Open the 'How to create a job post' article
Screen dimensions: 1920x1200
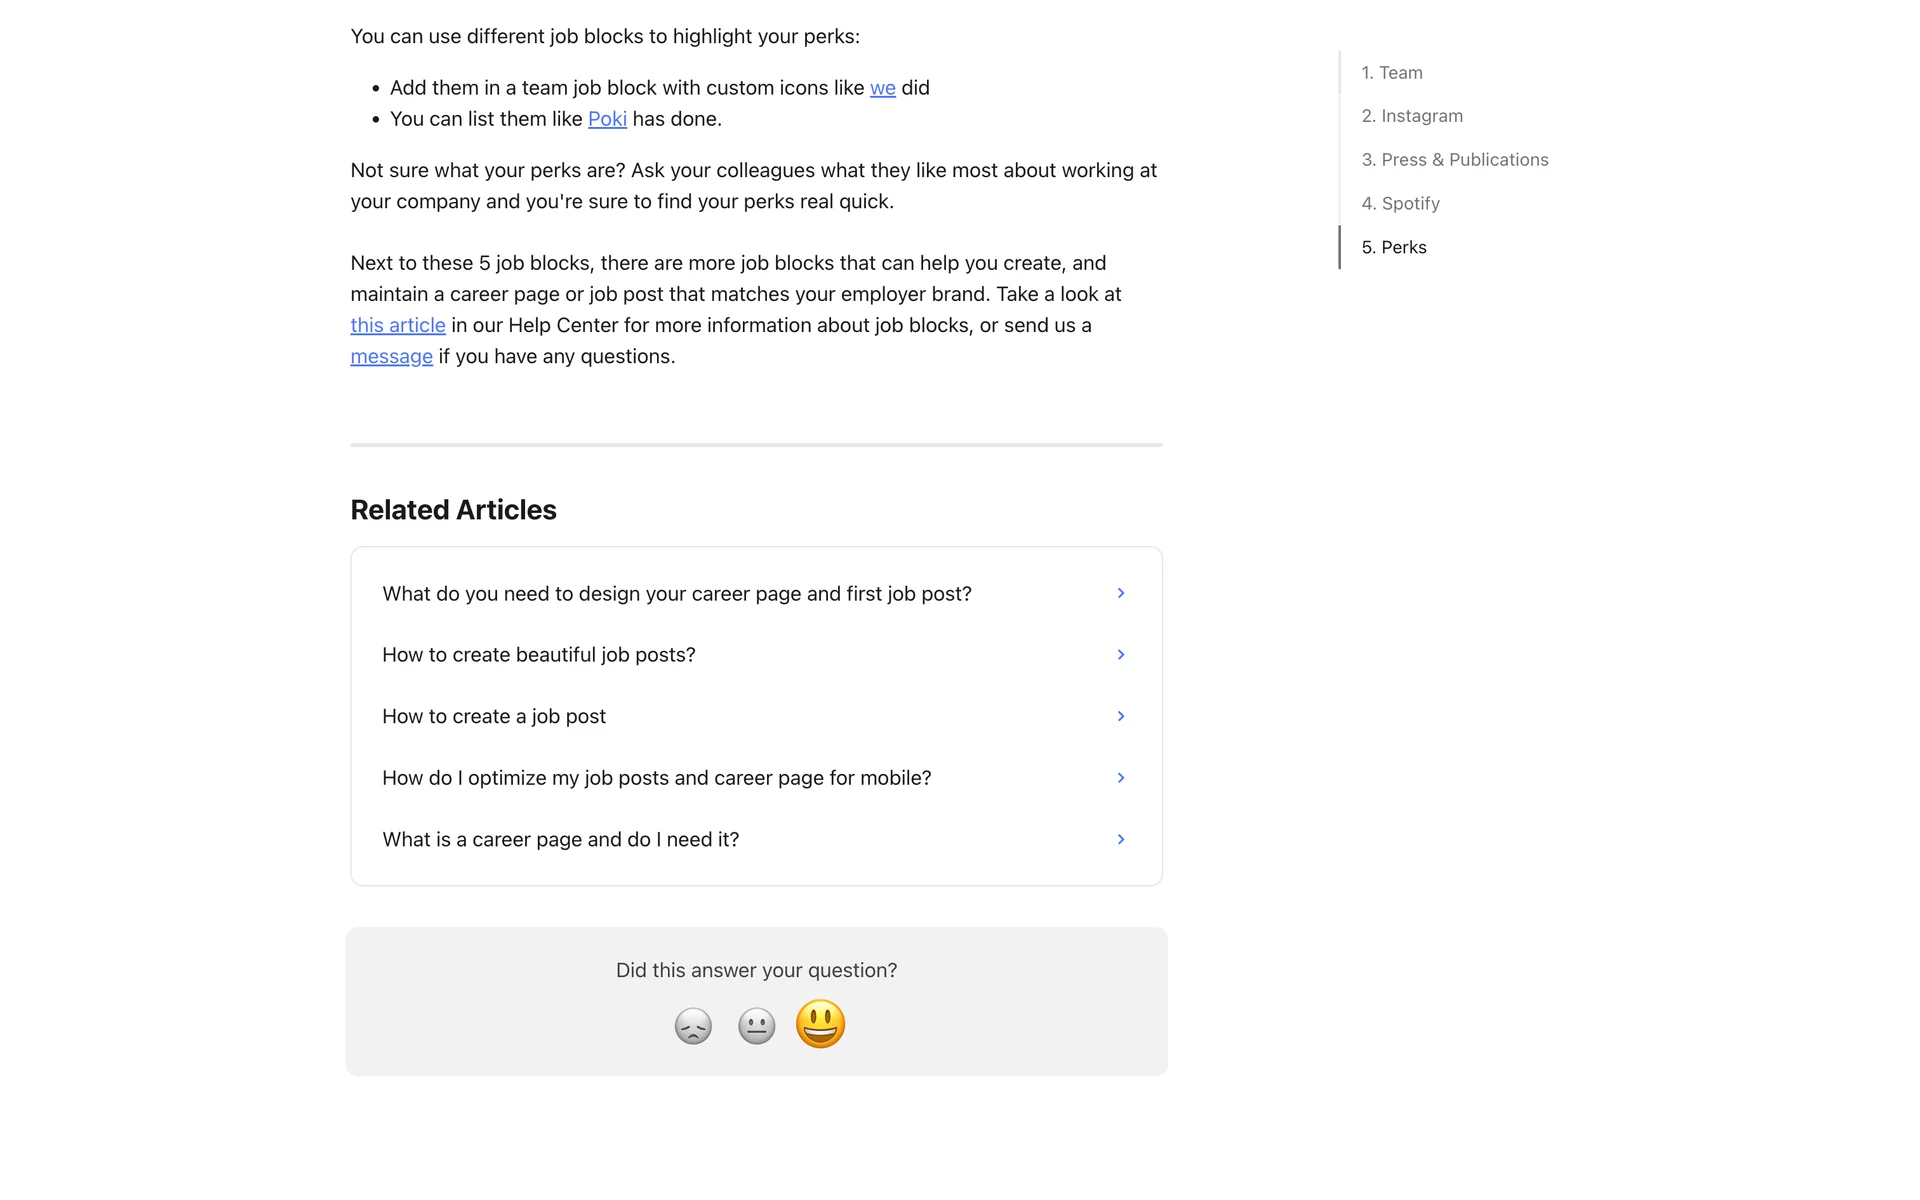(493, 716)
